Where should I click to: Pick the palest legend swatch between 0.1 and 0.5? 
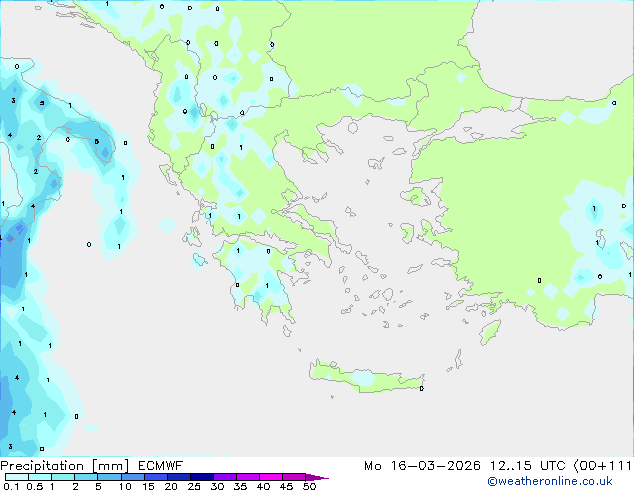[17, 477]
